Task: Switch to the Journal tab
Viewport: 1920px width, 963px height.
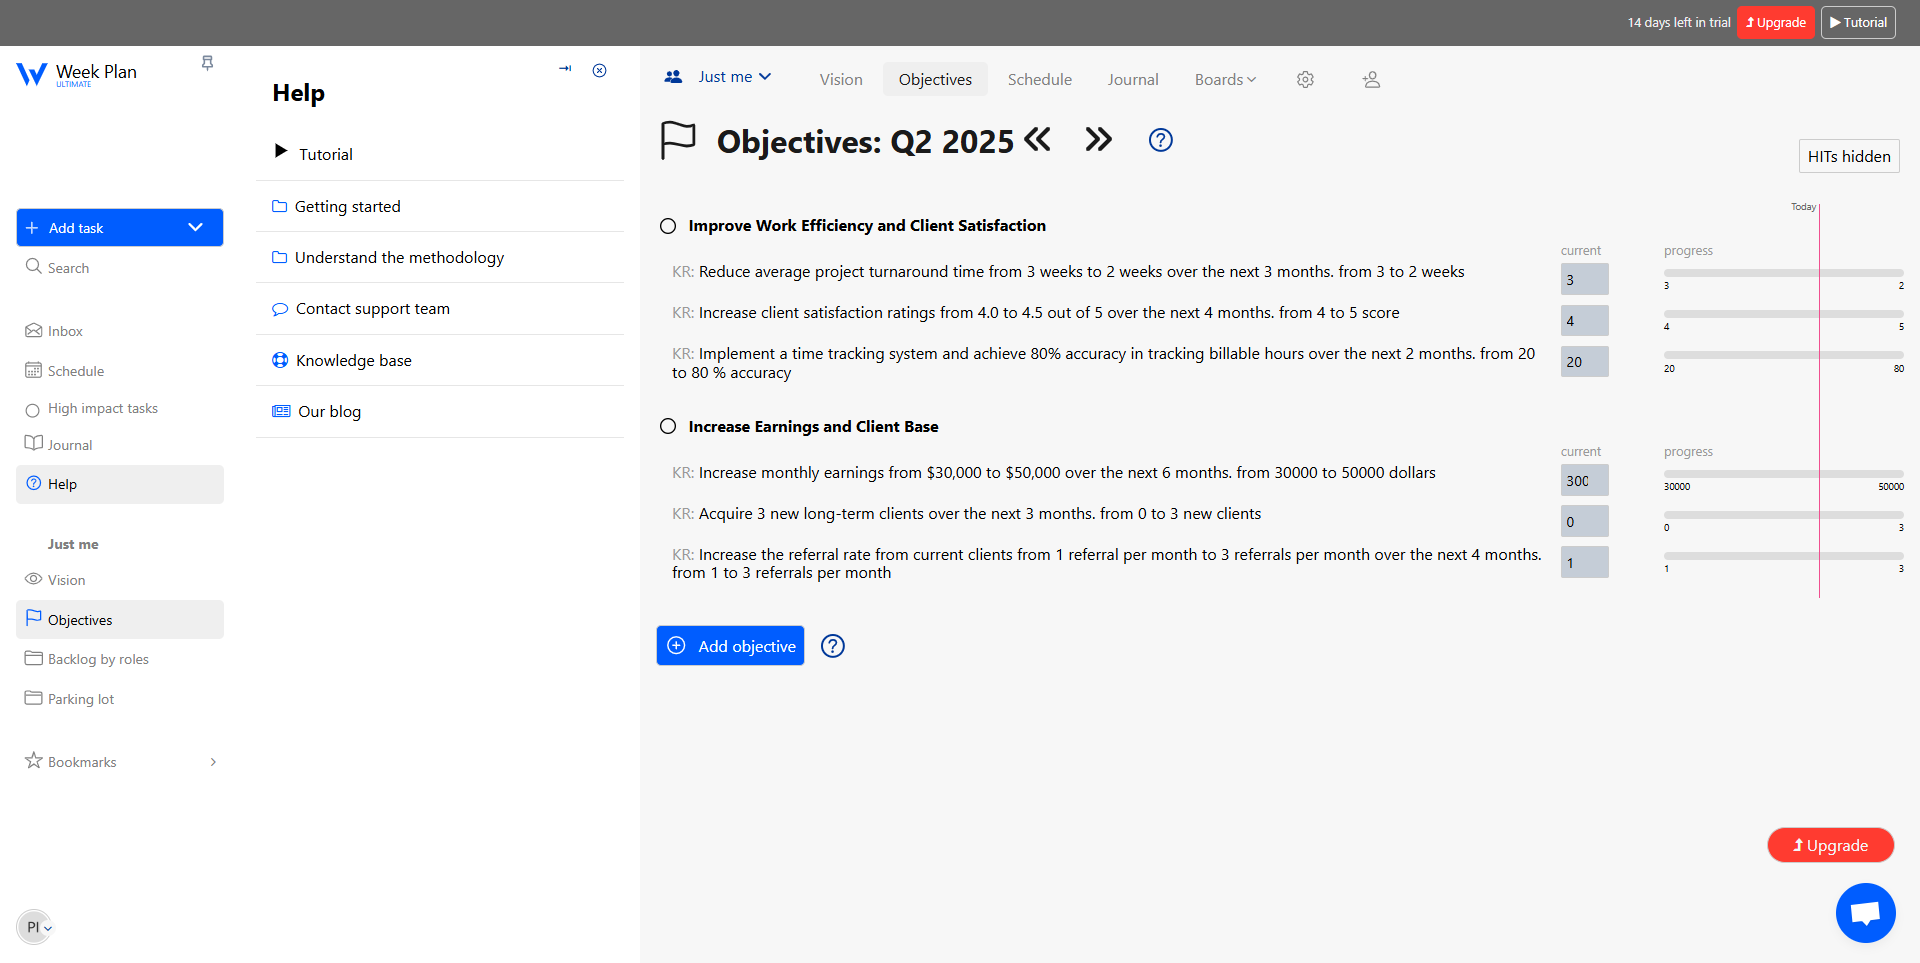Action: 1132,79
